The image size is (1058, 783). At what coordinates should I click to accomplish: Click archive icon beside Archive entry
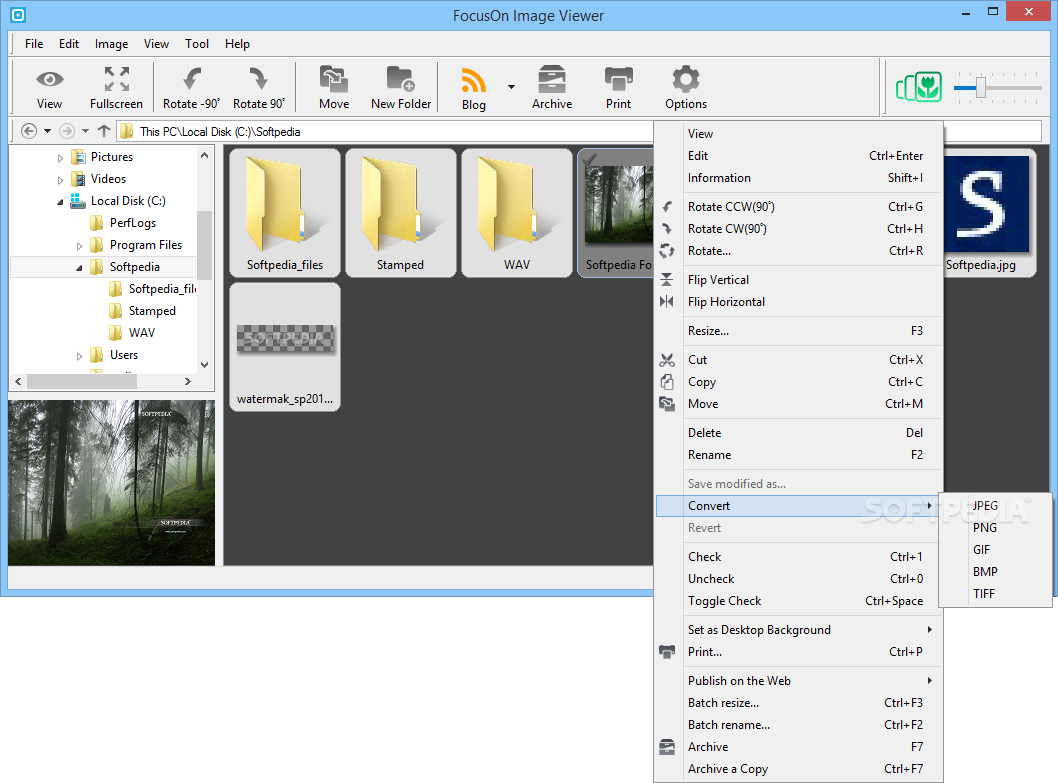coord(667,747)
